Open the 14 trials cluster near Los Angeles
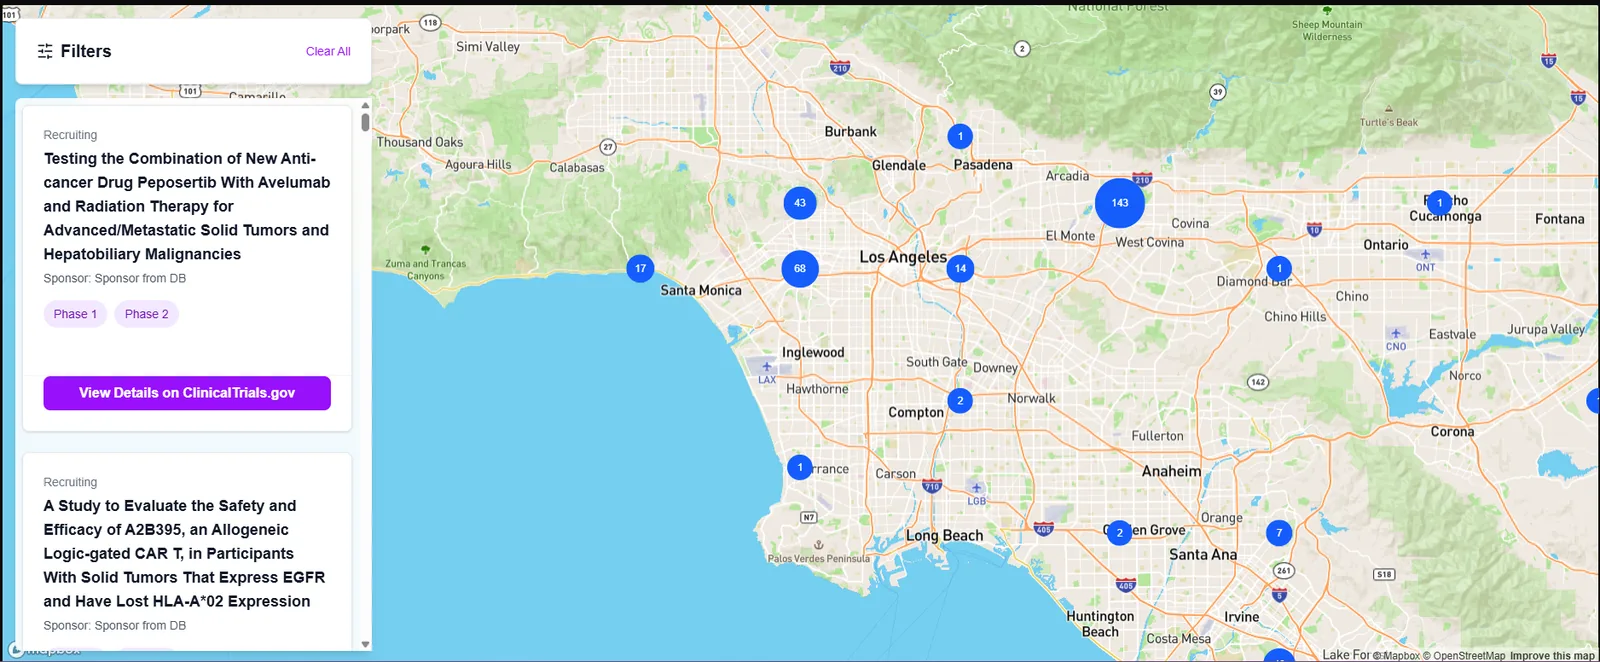 coord(960,268)
